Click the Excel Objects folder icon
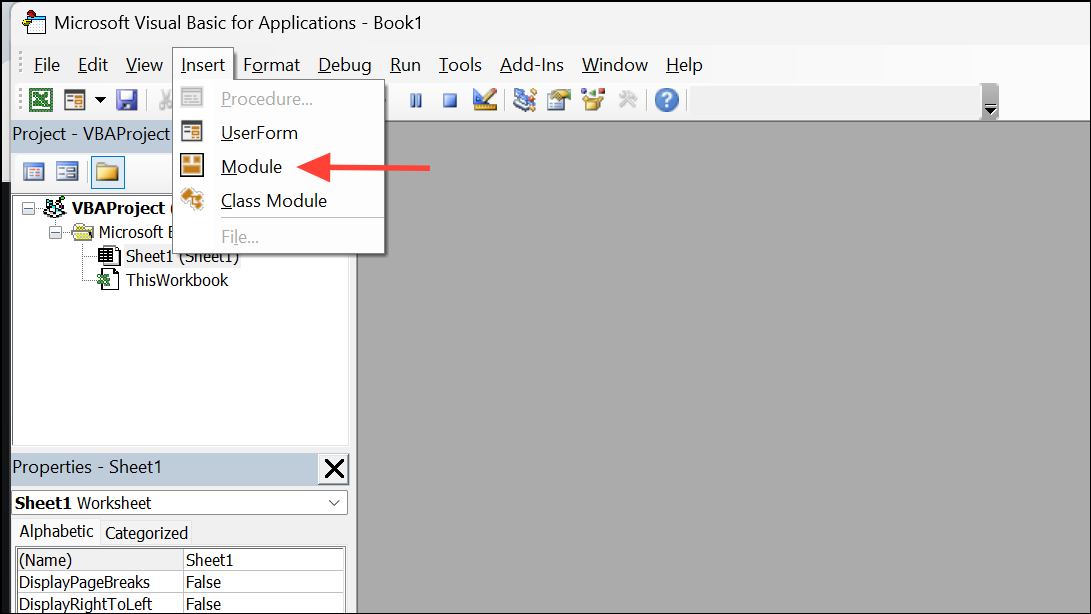Viewport: 1091px width, 614px height. point(82,232)
